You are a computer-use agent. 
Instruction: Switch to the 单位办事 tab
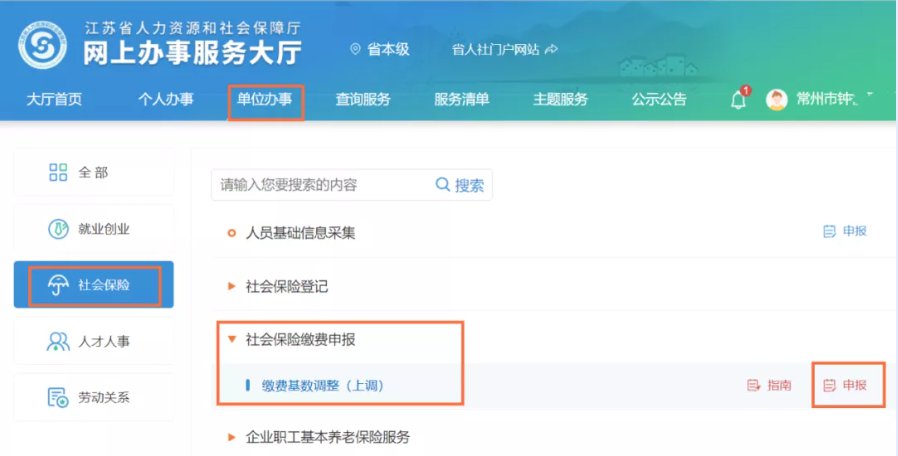[265, 100]
